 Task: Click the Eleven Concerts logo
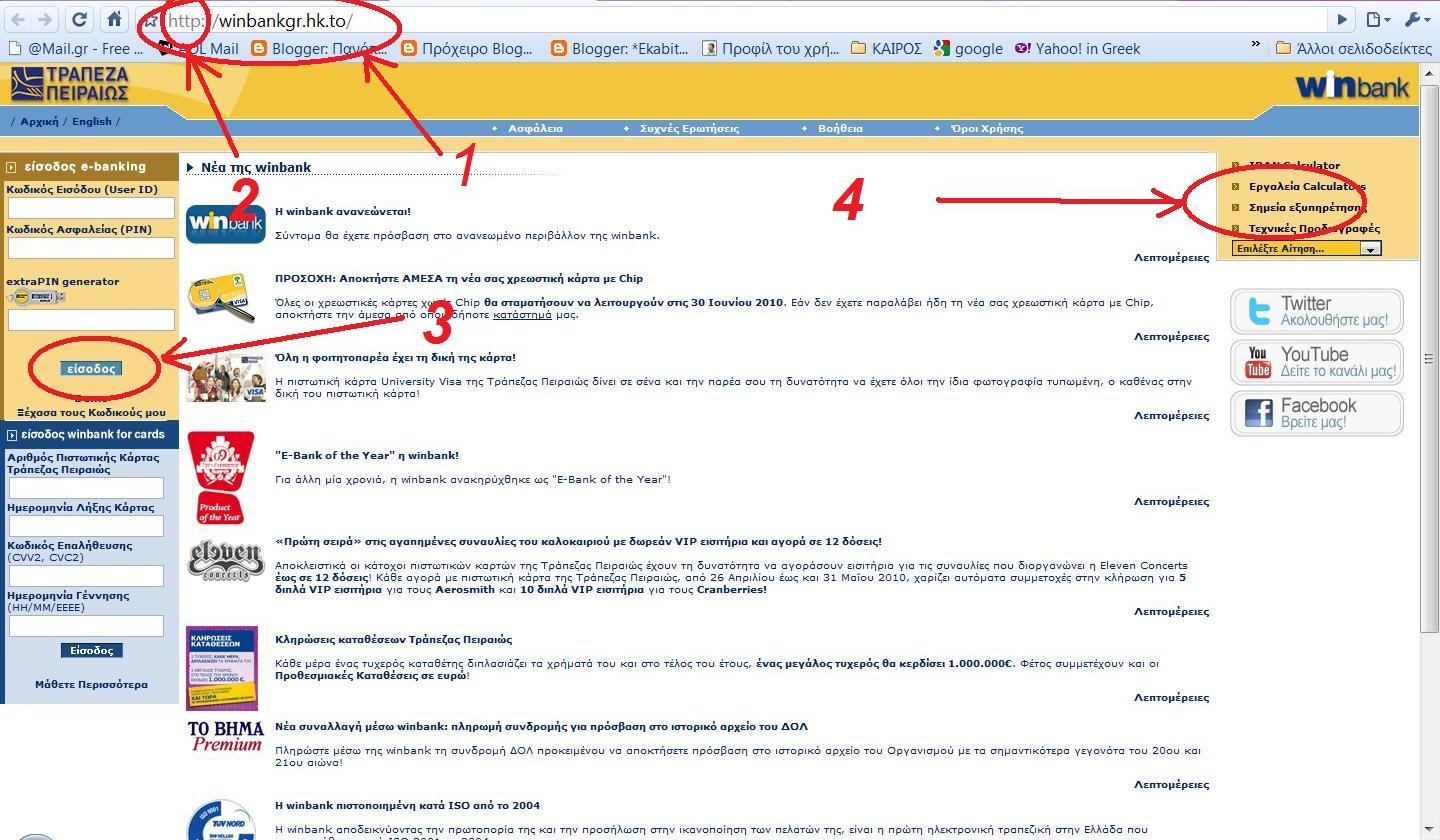(226, 561)
